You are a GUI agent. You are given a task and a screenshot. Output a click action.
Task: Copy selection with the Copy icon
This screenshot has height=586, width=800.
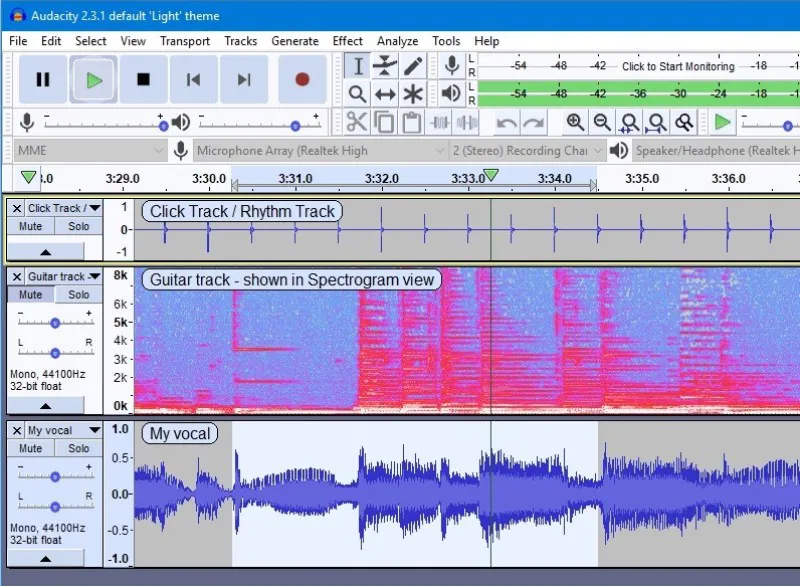point(384,122)
